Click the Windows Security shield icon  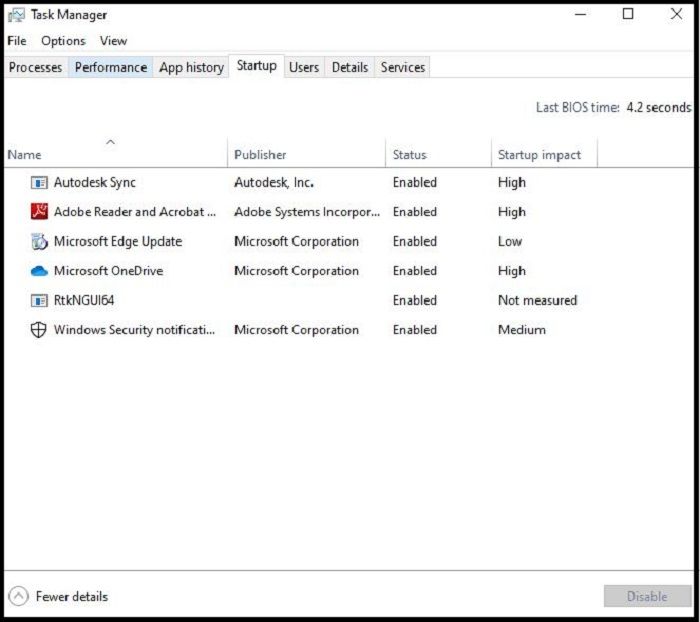point(39,330)
